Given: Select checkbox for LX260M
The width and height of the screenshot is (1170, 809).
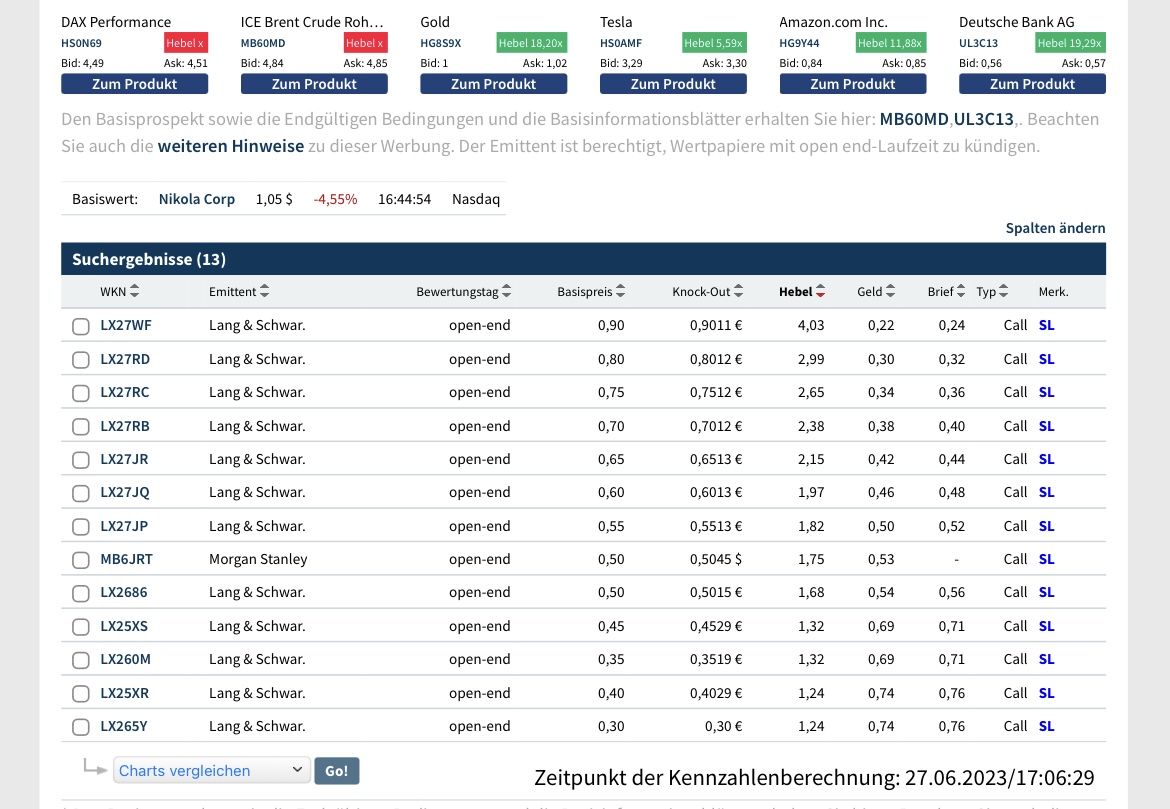Looking at the screenshot, I should click(x=81, y=660).
